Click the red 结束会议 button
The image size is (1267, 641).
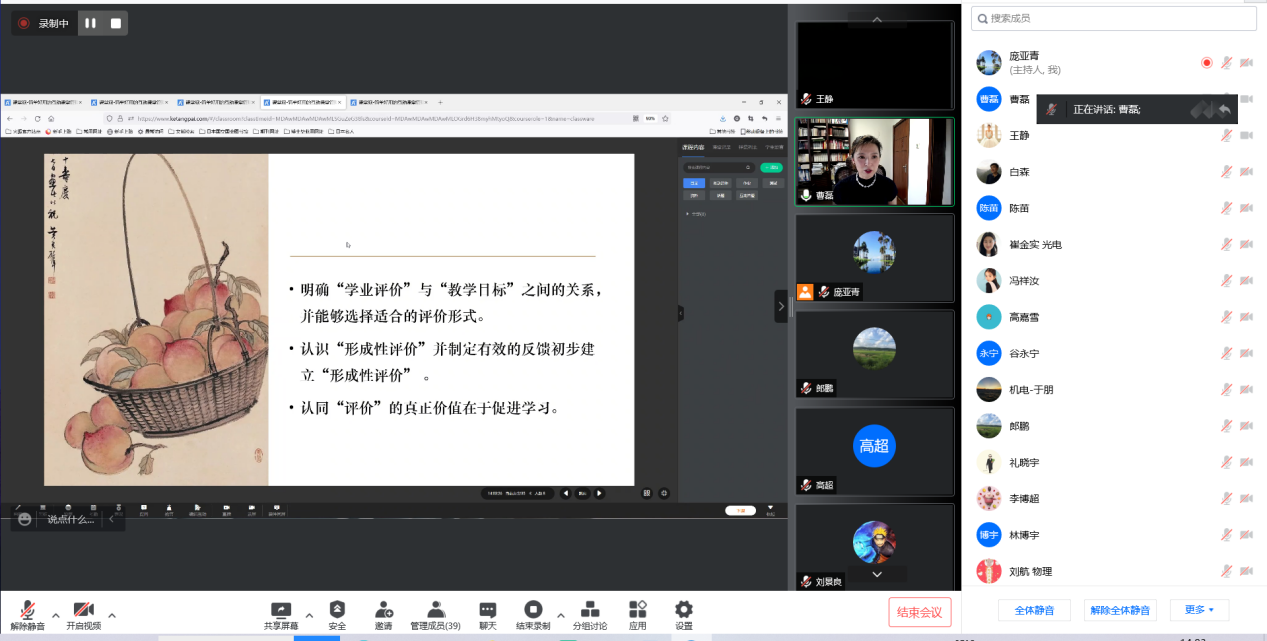(919, 612)
